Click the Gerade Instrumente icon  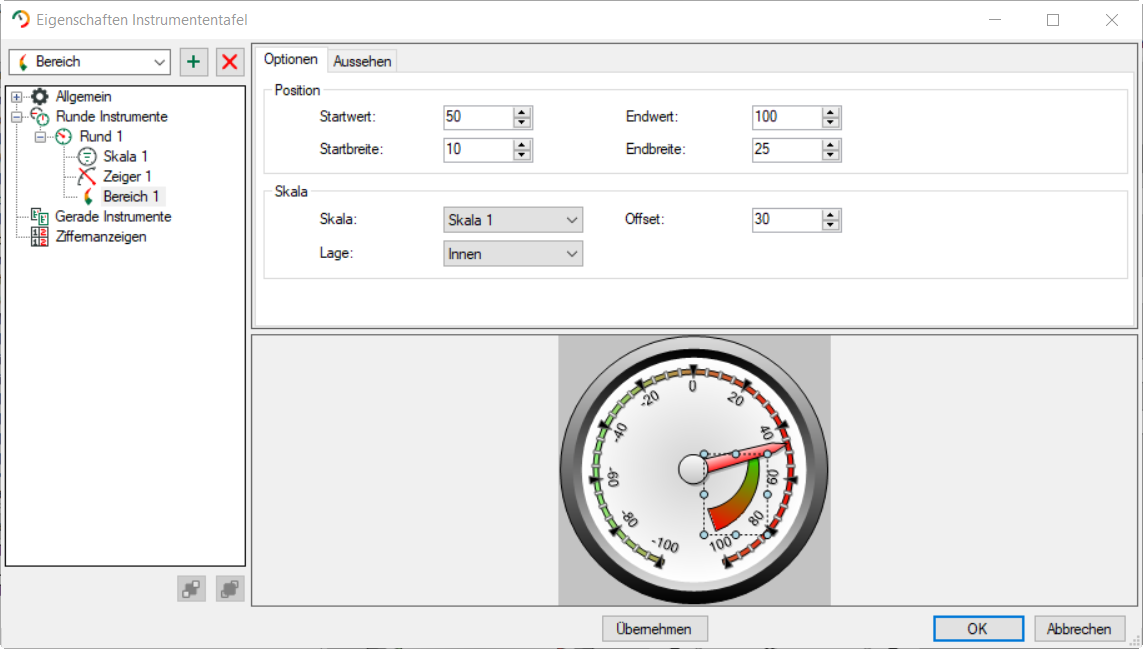pos(40,217)
